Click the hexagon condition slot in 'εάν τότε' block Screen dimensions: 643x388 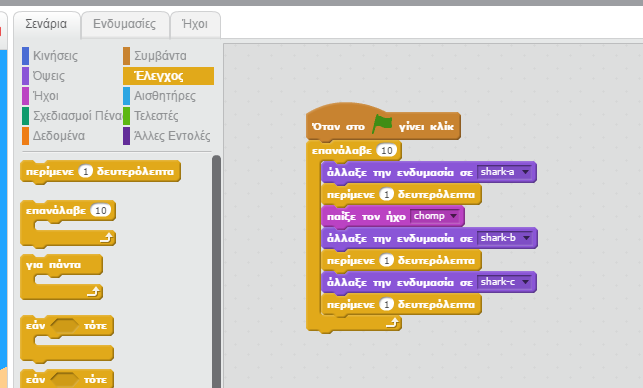65,326
